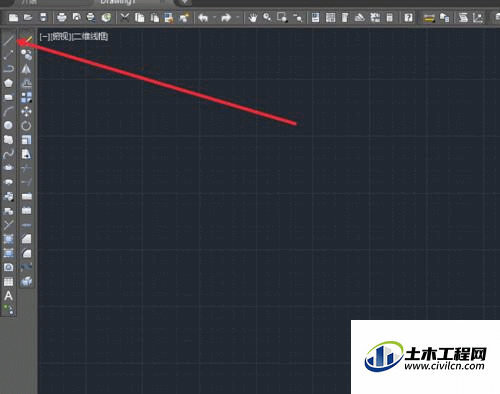
Task: Select the Mirror tool
Action: tap(26, 69)
